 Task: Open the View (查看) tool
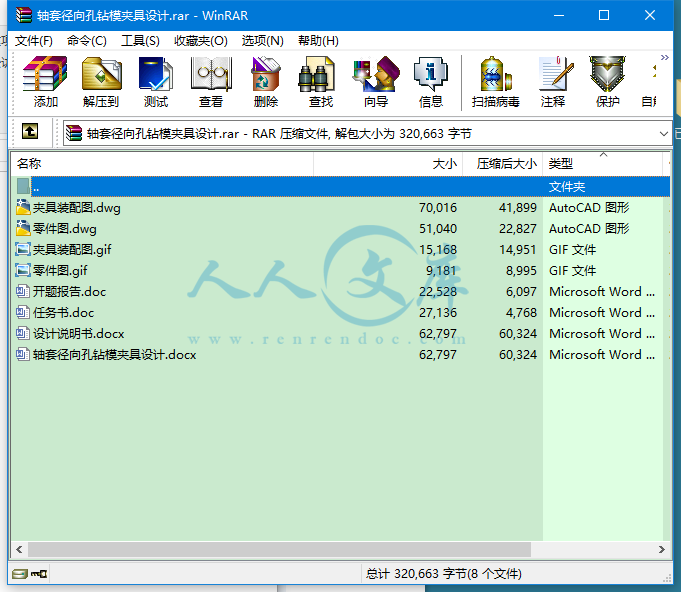point(211,82)
